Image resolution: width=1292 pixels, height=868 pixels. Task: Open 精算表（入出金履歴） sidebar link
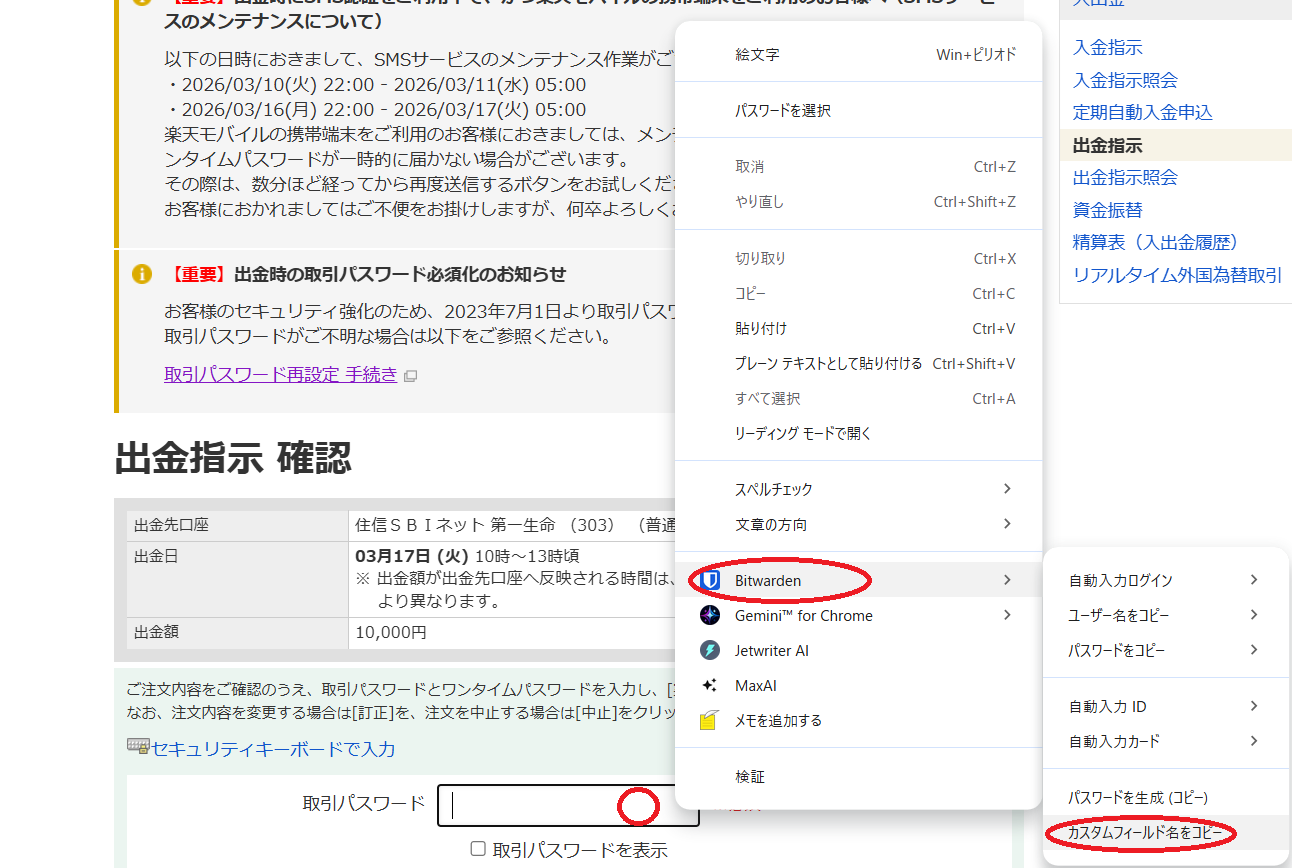click(1156, 242)
